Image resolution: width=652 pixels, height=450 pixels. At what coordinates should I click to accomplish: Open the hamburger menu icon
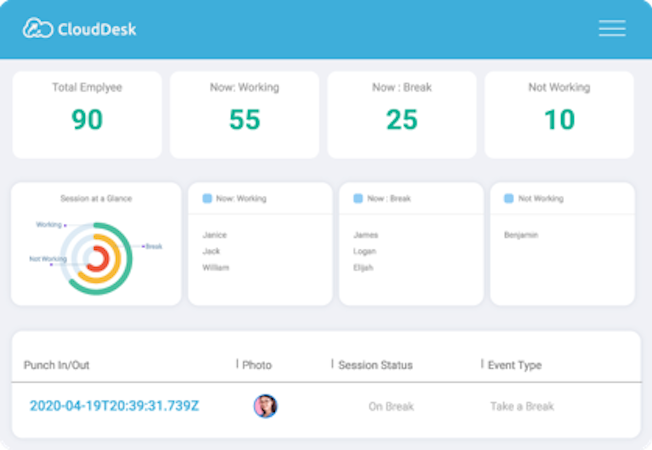click(x=612, y=28)
